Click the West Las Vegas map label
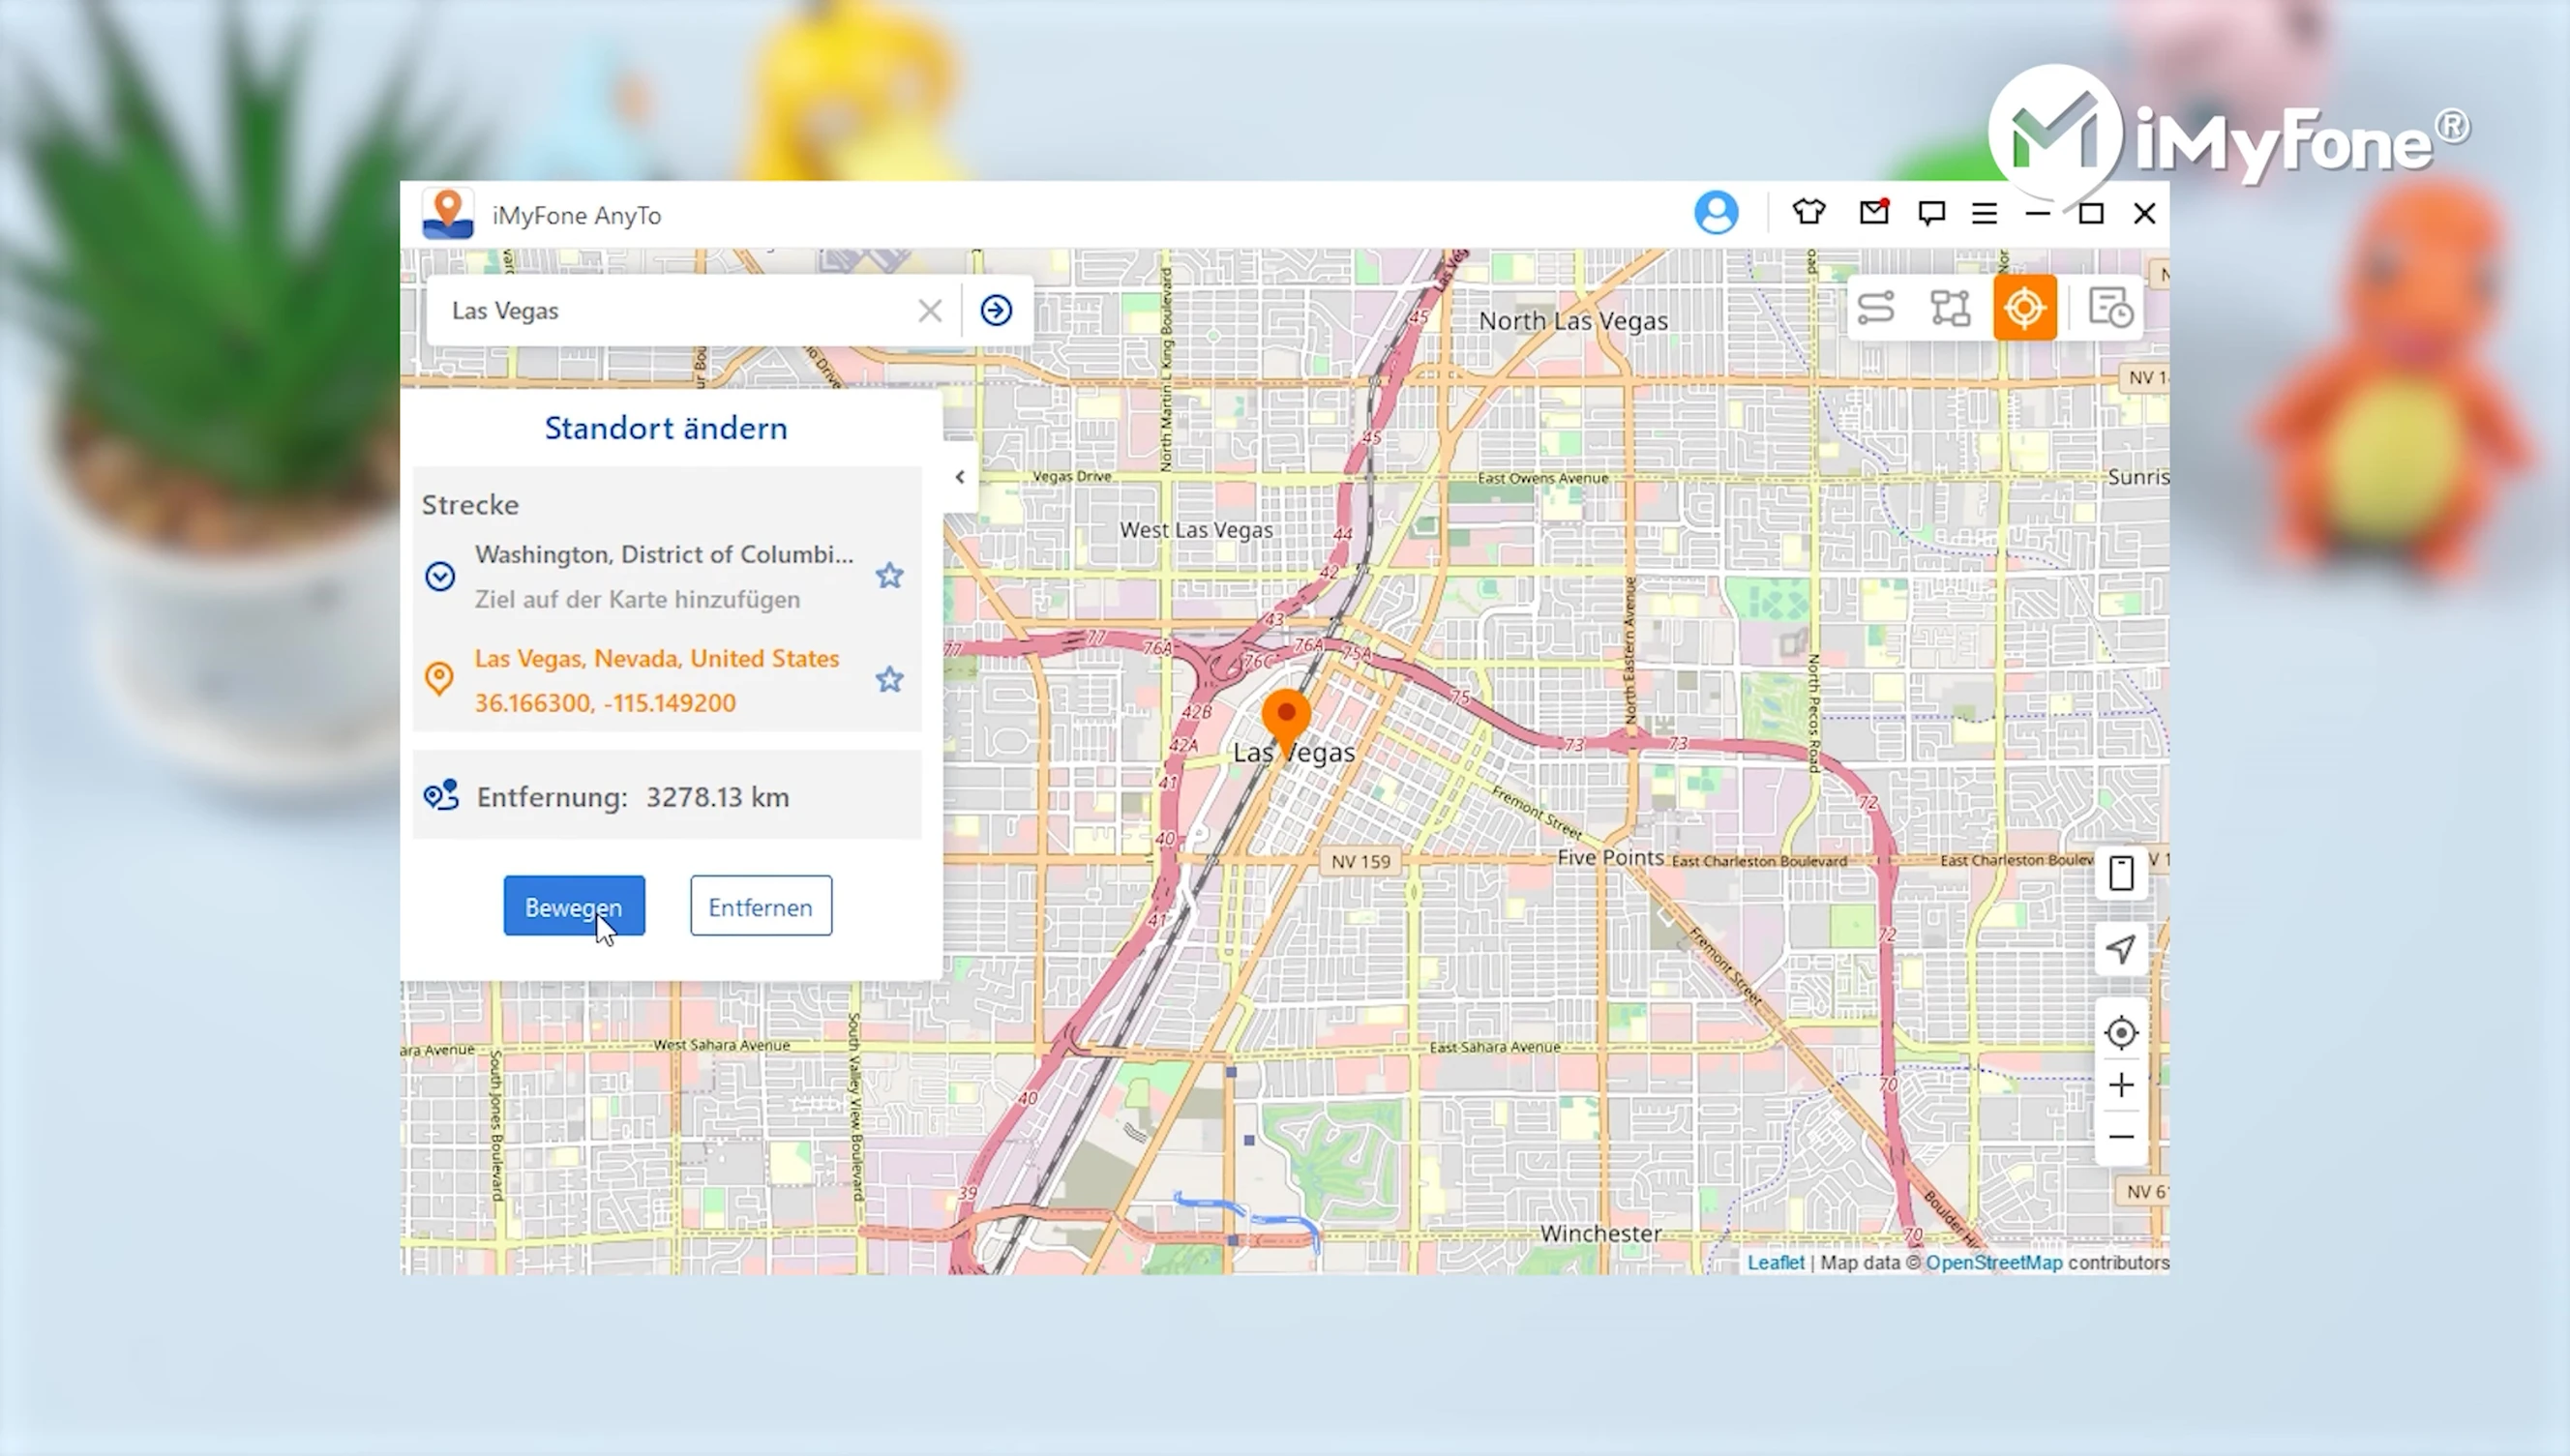The height and width of the screenshot is (1456, 2570). [x=1196, y=530]
